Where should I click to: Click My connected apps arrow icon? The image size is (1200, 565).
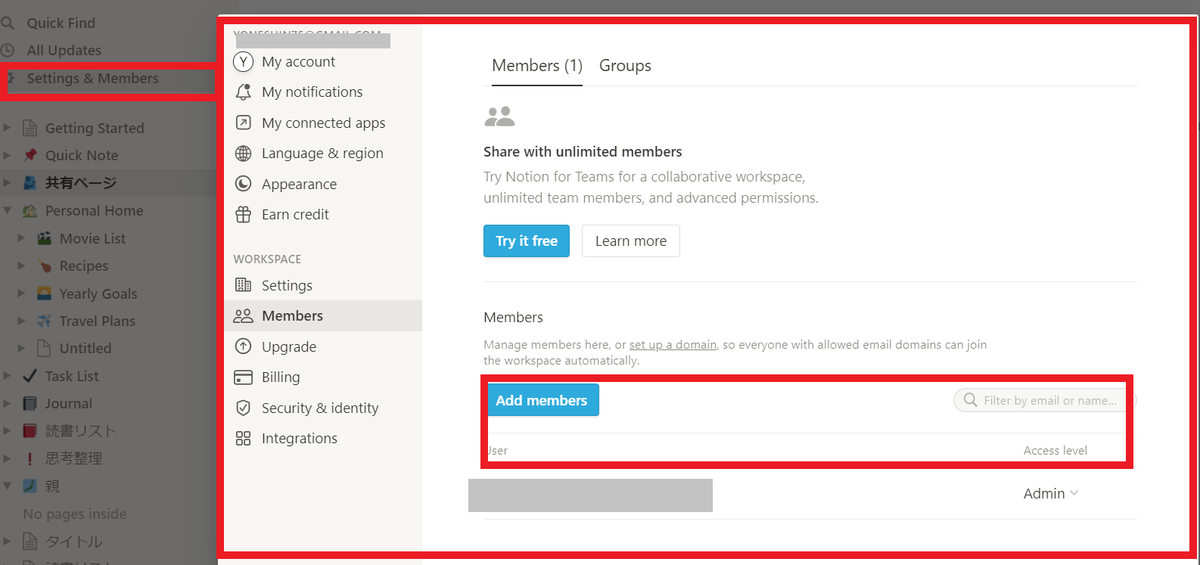[x=243, y=123]
